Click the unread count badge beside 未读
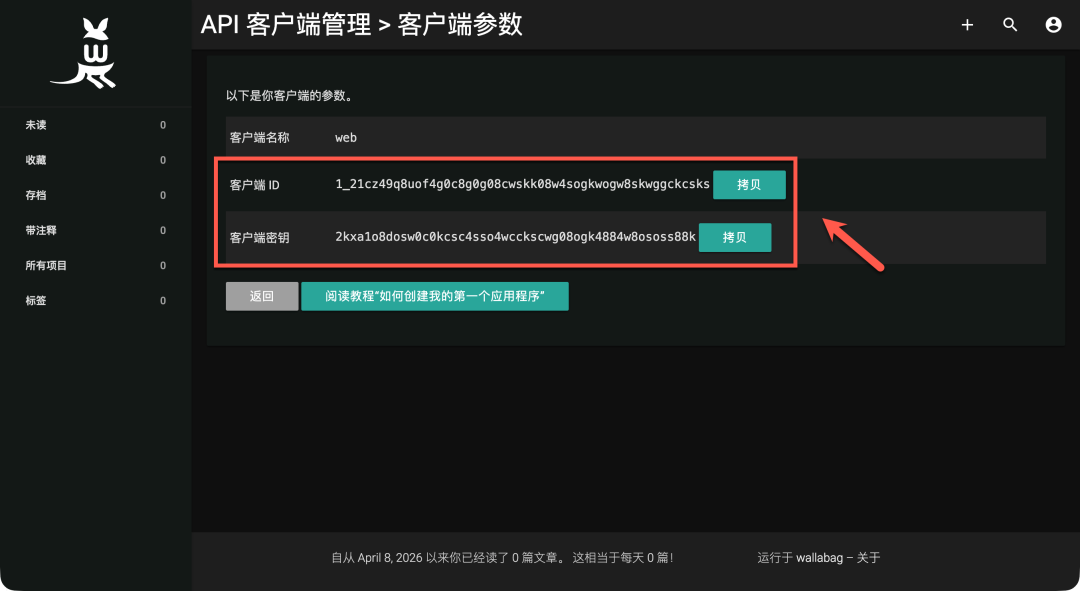 pyautogui.click(x=163, y=125)
